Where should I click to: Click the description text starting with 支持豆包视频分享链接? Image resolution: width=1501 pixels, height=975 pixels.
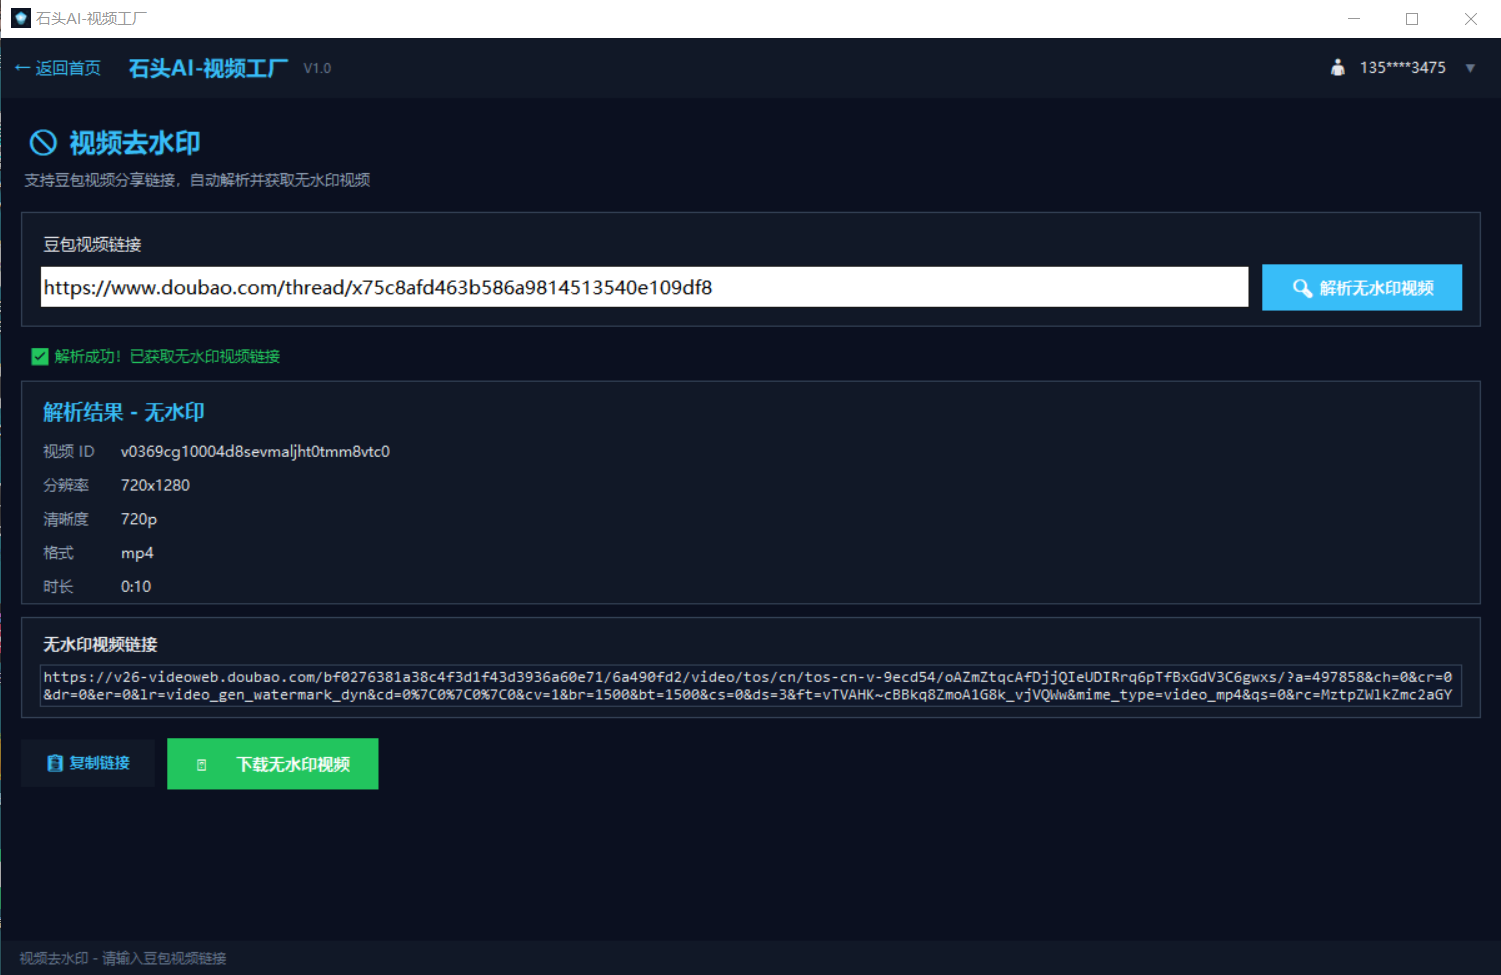click(197, 180)
